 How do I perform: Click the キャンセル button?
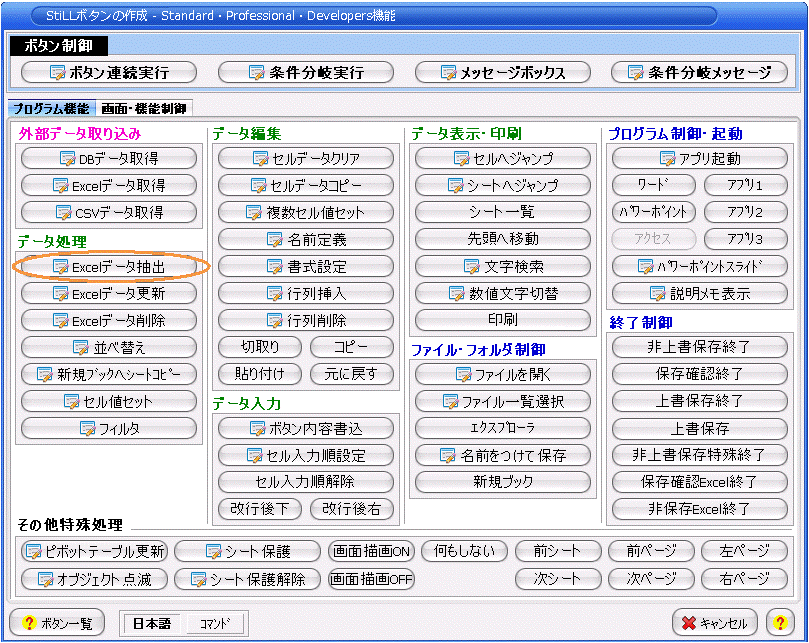pos(715,623)
